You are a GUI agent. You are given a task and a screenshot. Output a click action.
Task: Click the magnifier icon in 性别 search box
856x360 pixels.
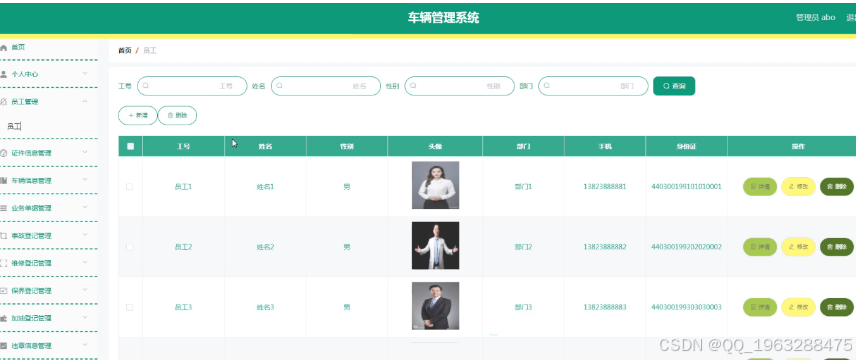[x=413, y=86]
